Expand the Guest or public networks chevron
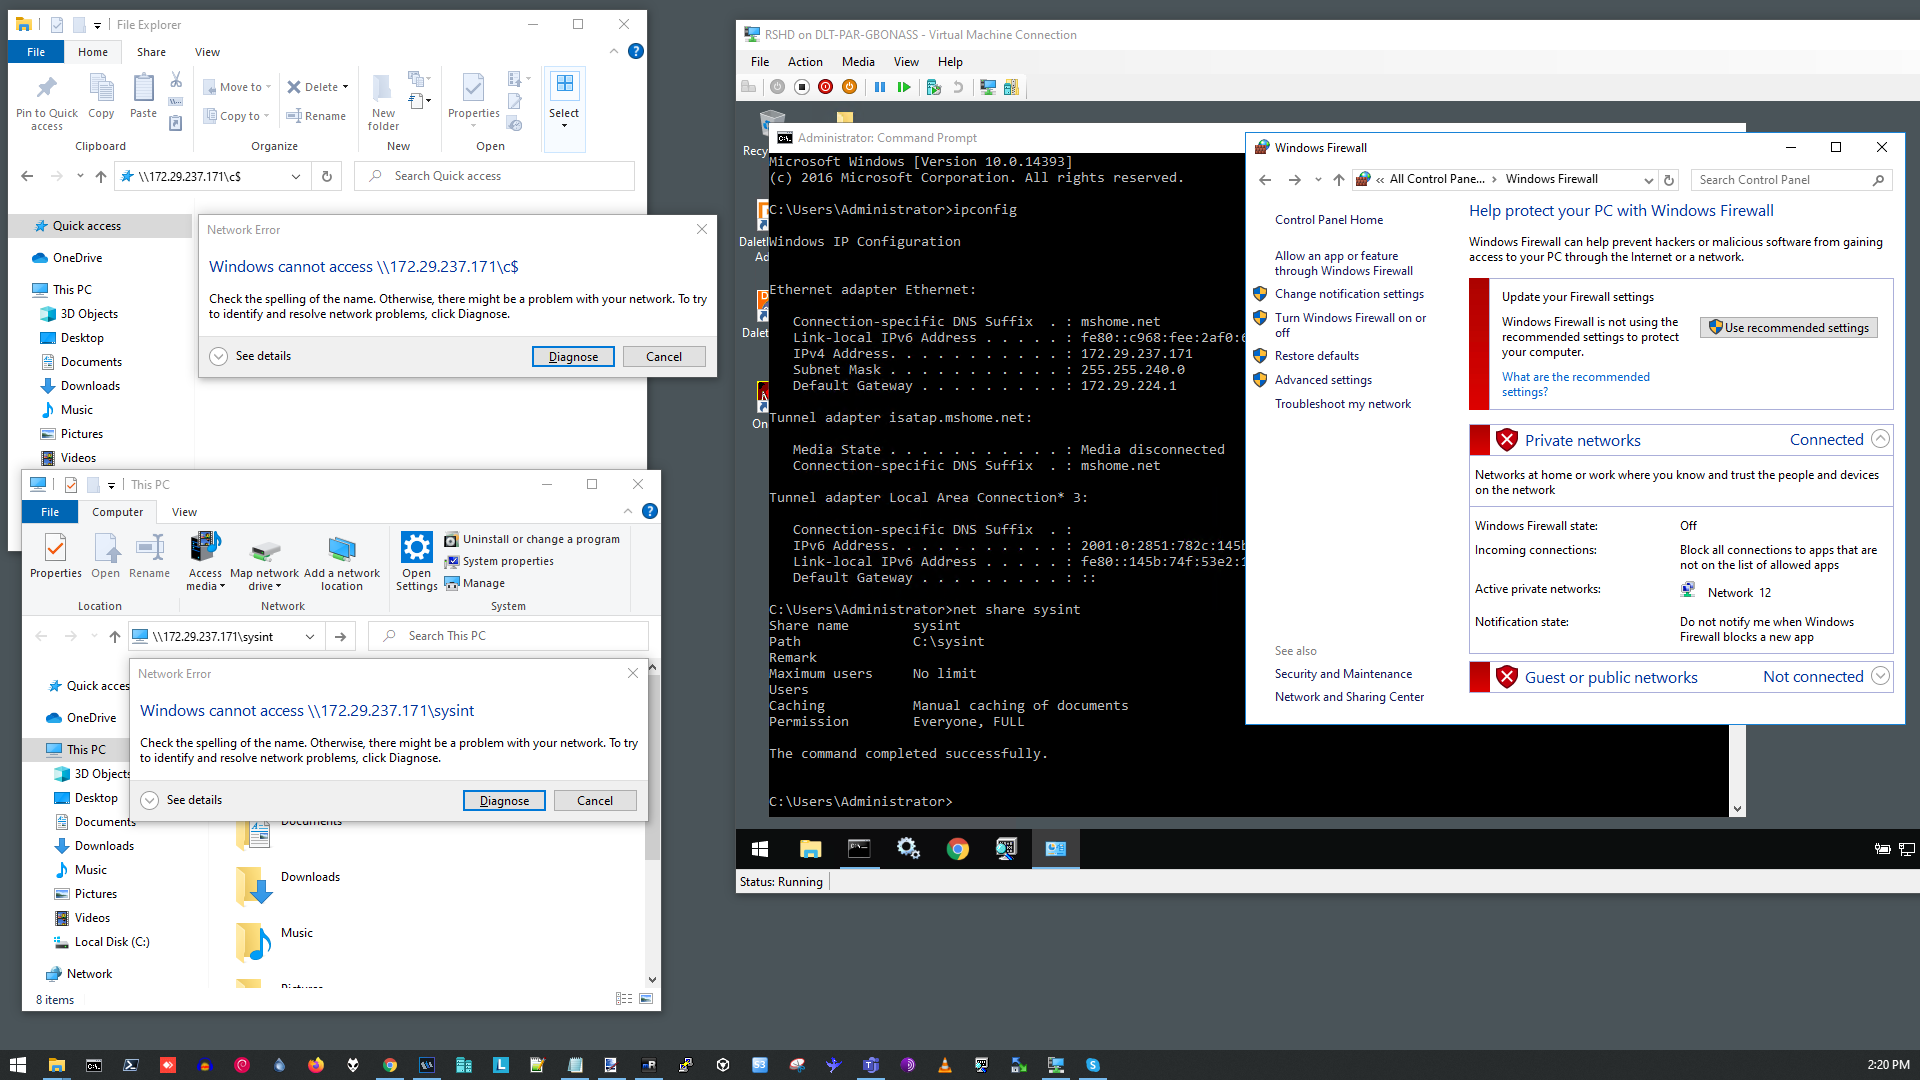1920x1080 pixels. click(1880, 676)
